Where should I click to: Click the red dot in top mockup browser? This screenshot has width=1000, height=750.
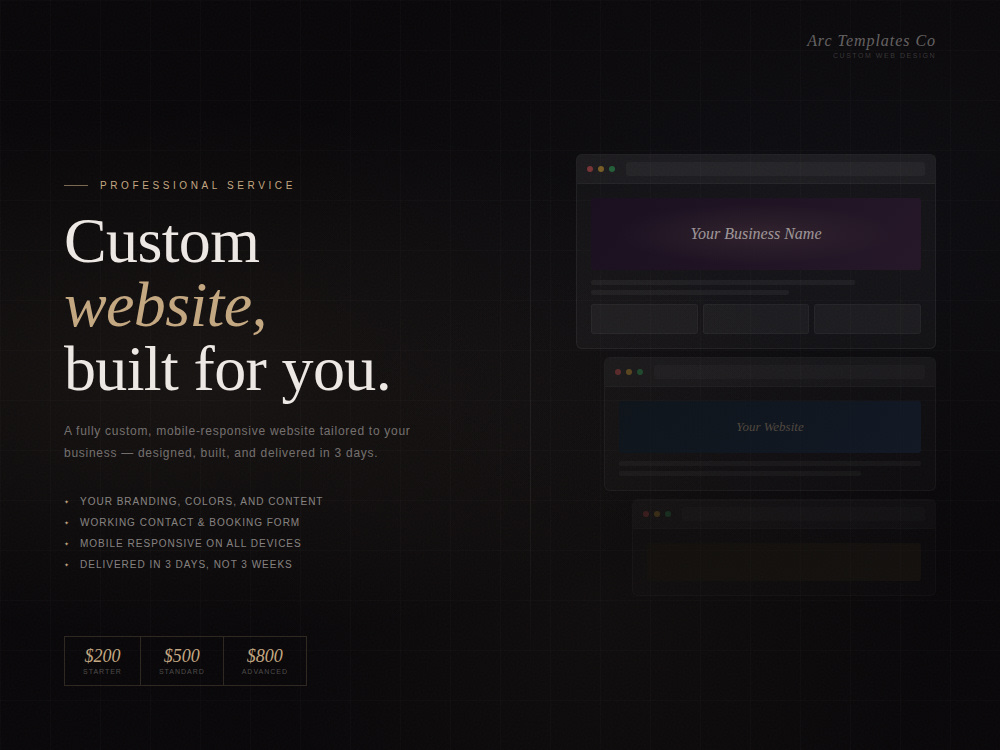click(590, 169)
